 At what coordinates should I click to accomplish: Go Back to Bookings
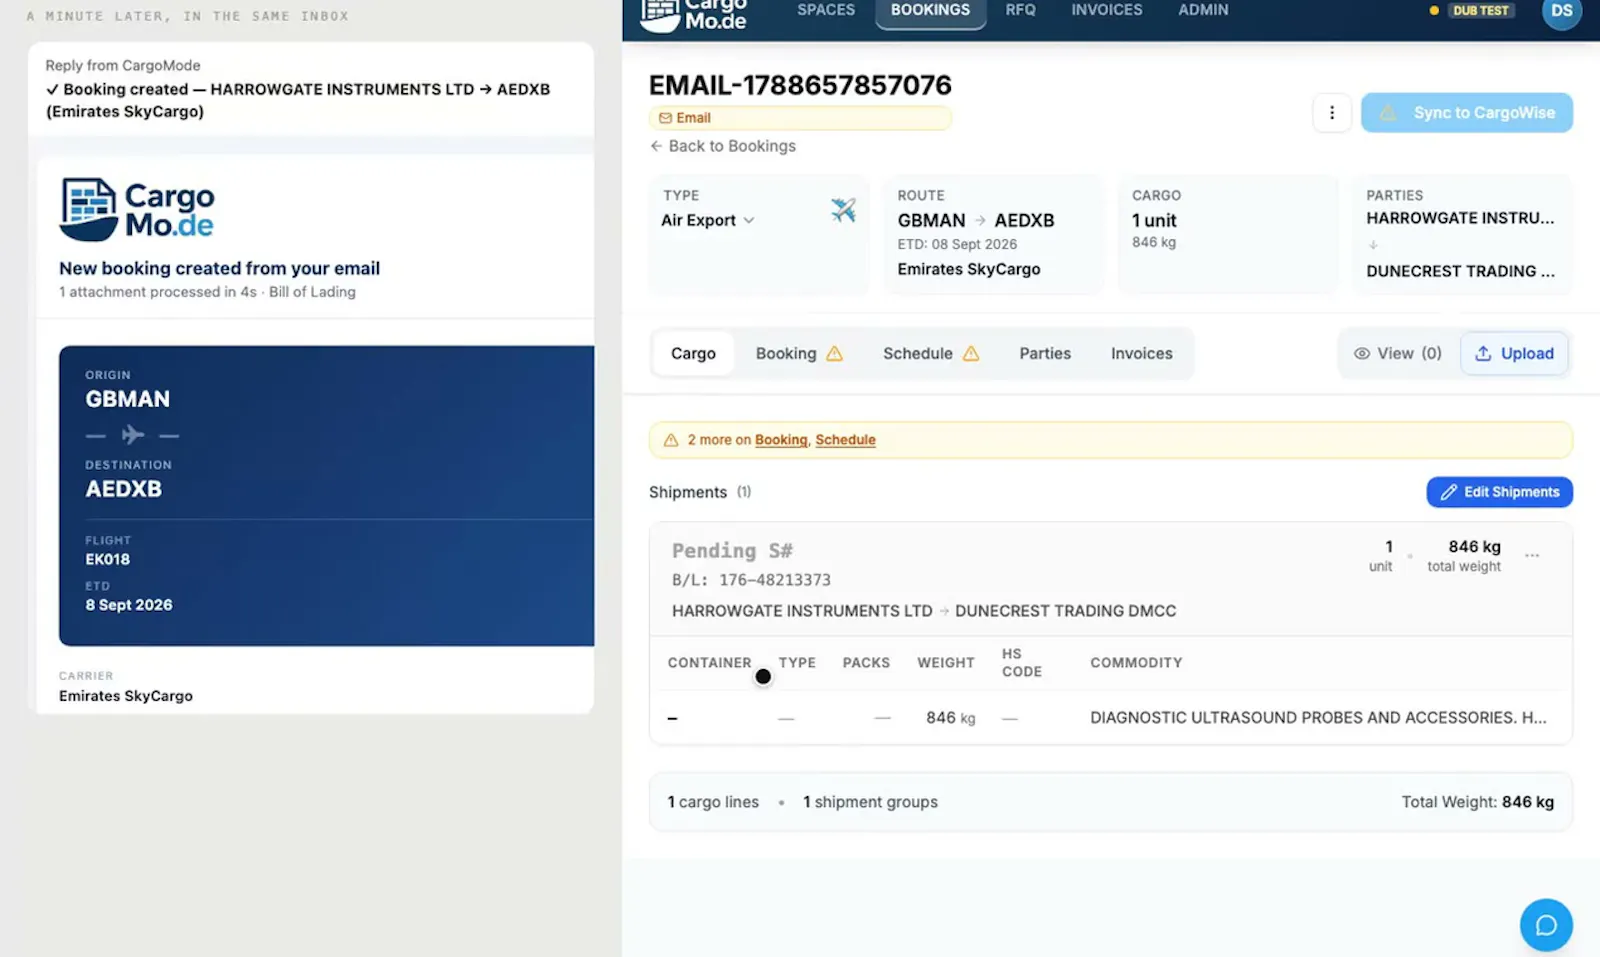pos(723,146)
